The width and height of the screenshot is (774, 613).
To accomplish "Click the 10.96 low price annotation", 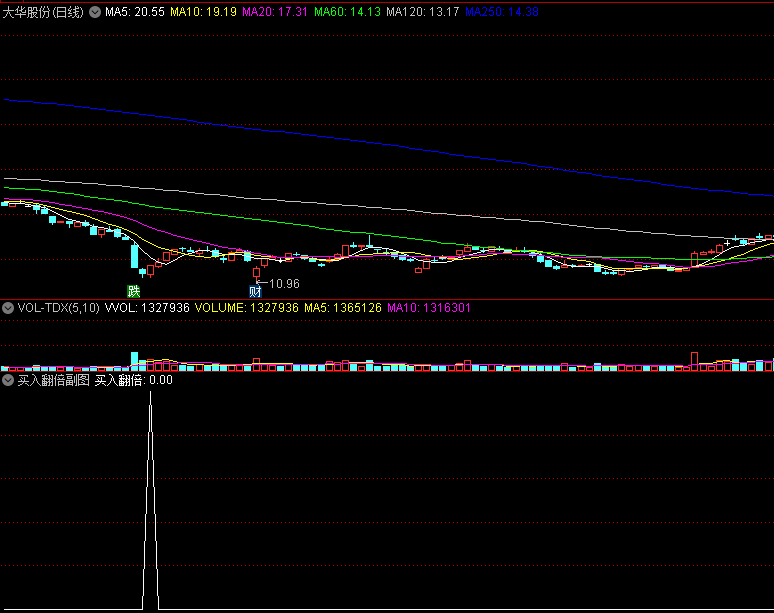I will coord(284,284).
